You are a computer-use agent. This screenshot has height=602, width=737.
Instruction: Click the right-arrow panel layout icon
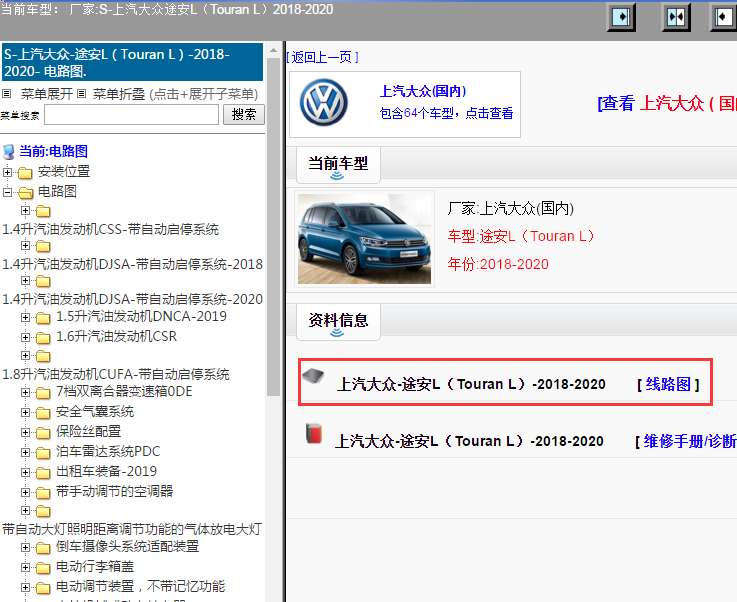click(x=621, y=17)
